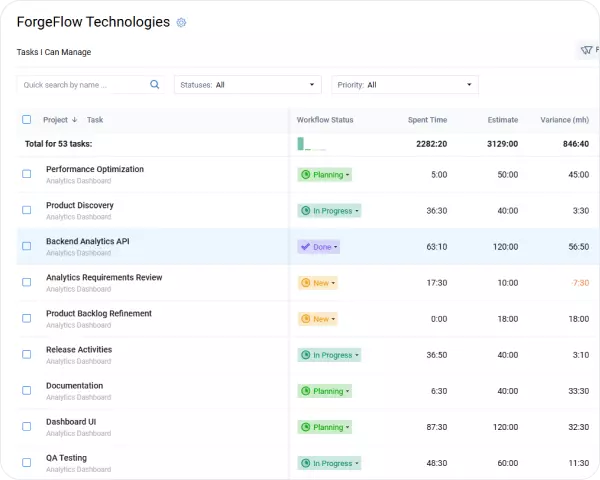This screenshot has width=600, height=480.
Task: Check the Product Discovery task checkbox
Action: coord(26,210)
